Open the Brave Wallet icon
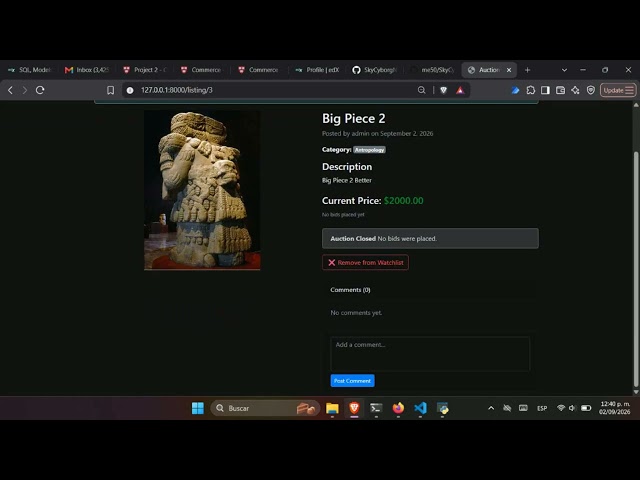This screenshot has width=640, height=480. coord(560,90)
